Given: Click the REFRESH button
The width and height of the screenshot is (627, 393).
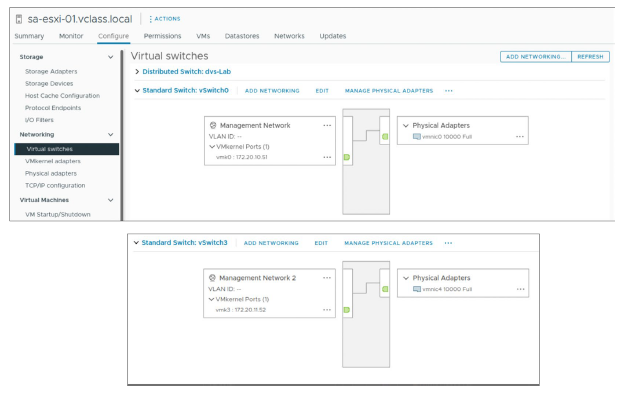Looking at the screenshot, I should click(590, 57).
